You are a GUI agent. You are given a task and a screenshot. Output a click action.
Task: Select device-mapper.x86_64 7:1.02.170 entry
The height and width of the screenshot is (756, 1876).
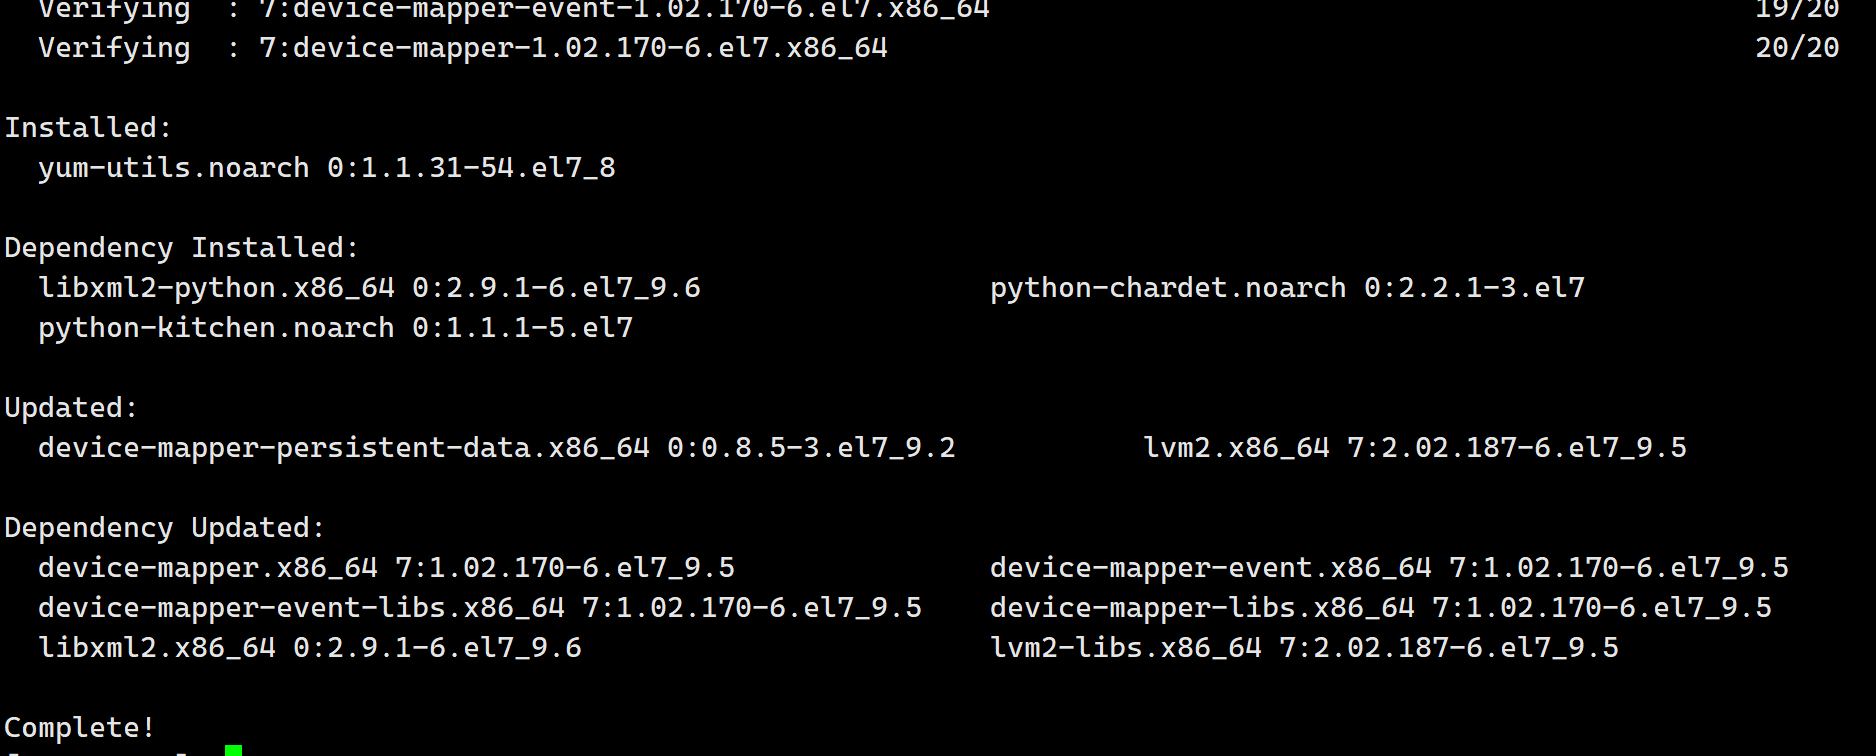(x=386, y=567)
